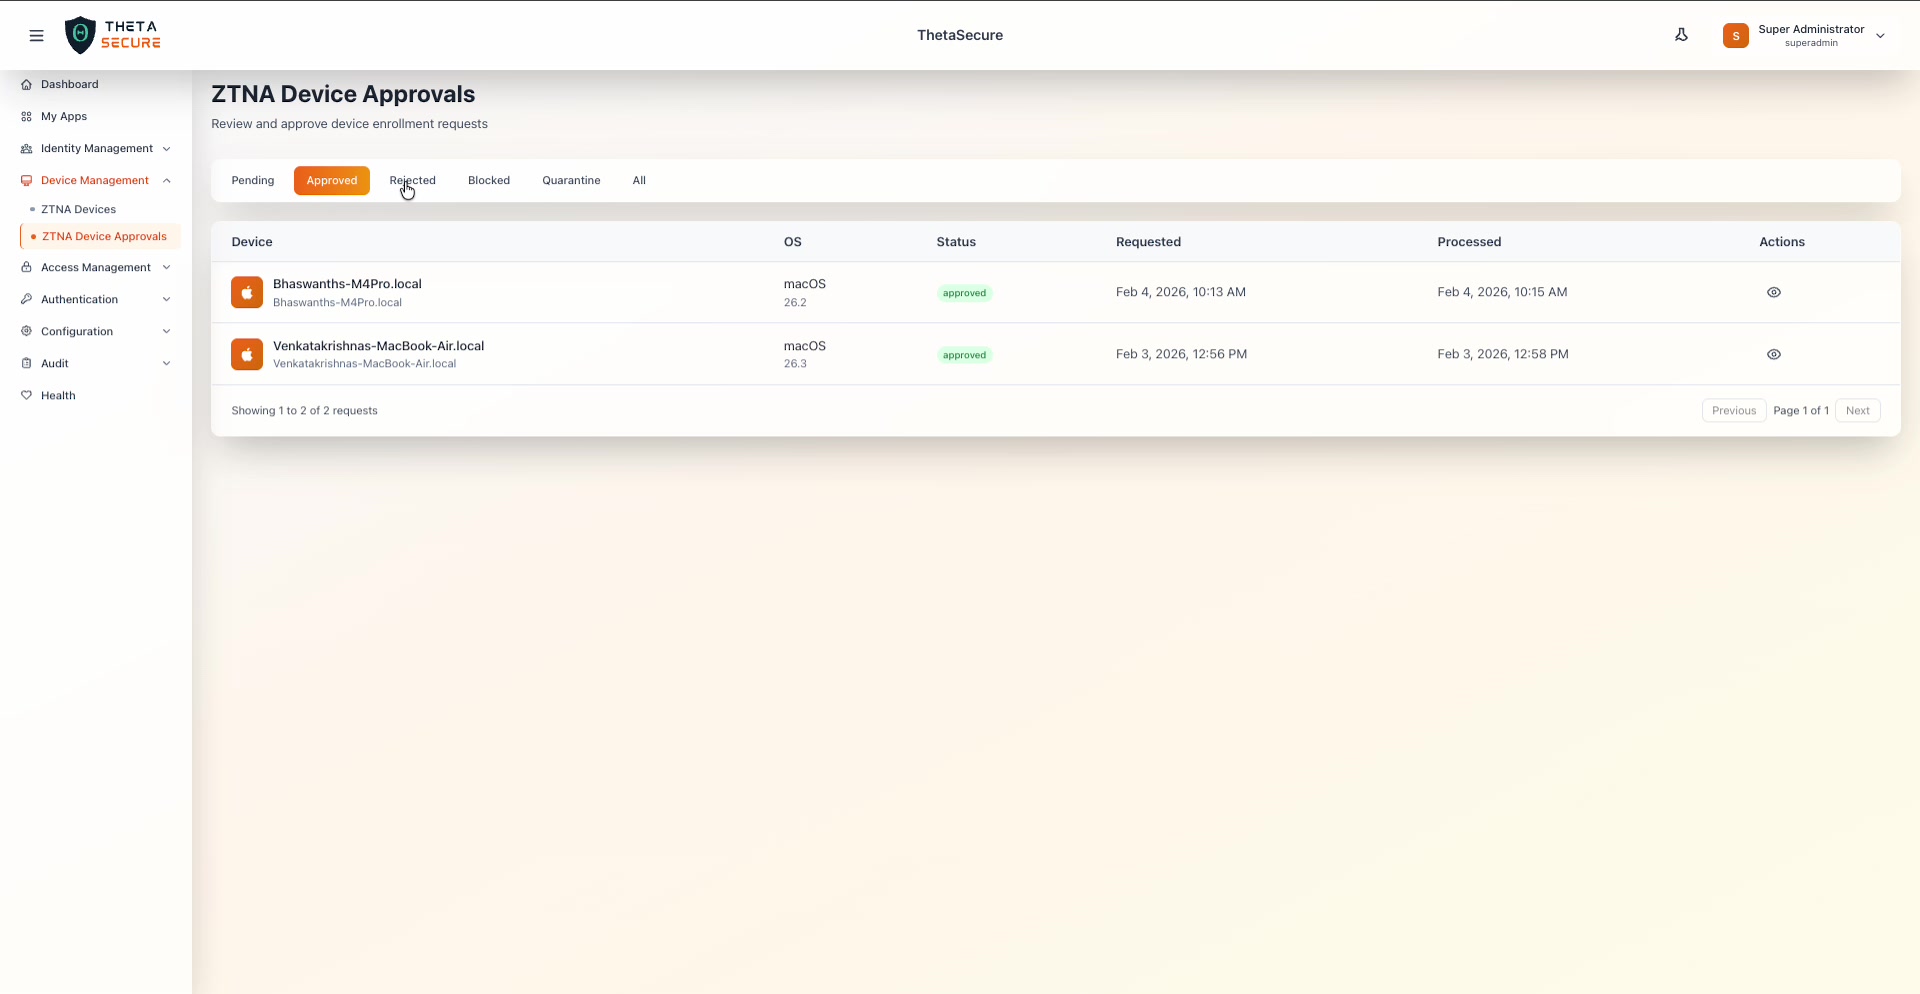Open ZTNA Devices in the sidebar

pyautogui.click(x=82, y=209)
